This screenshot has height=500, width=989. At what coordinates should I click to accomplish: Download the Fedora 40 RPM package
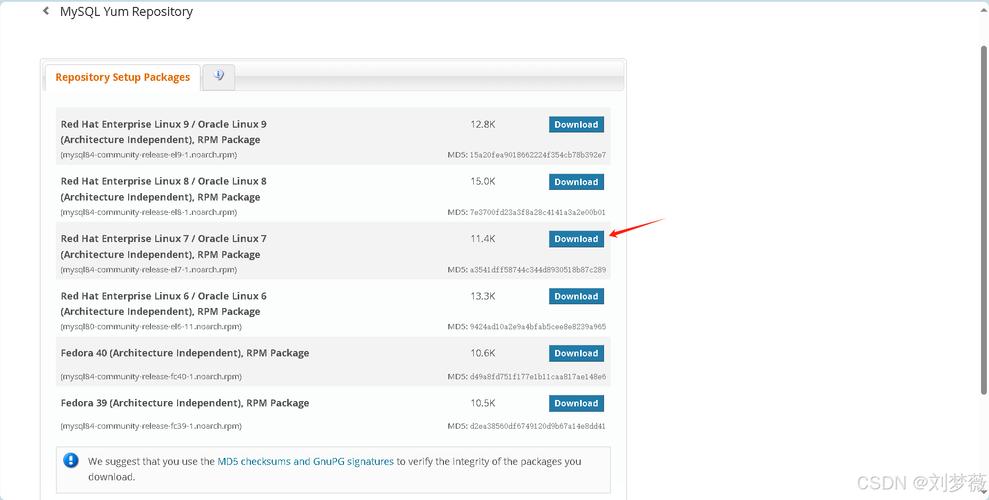[x=576, y=354]
